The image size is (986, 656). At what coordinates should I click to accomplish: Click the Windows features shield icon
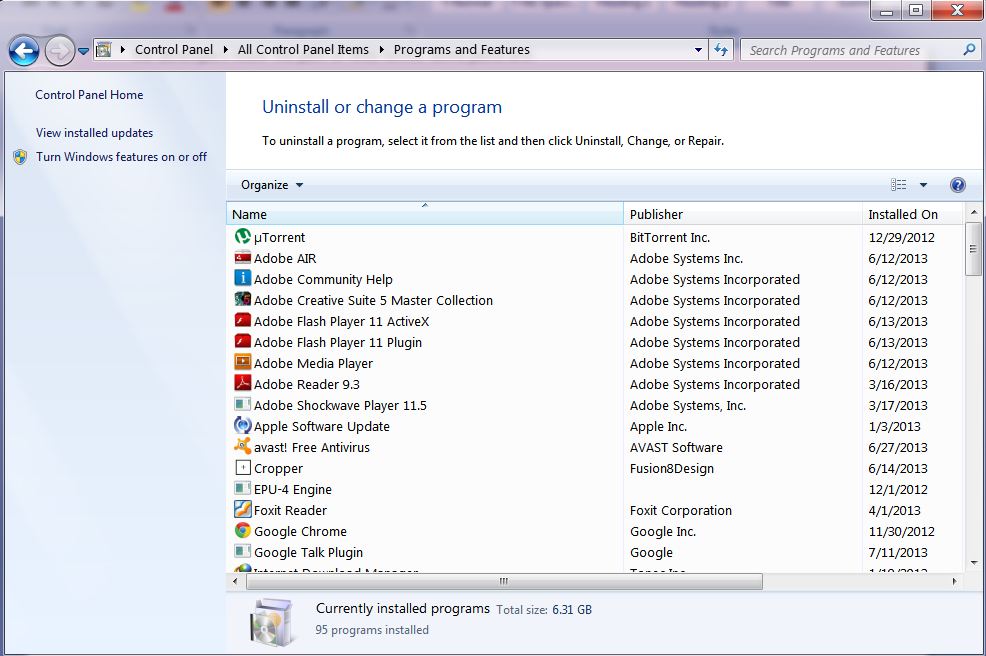[x=20, y=157]
